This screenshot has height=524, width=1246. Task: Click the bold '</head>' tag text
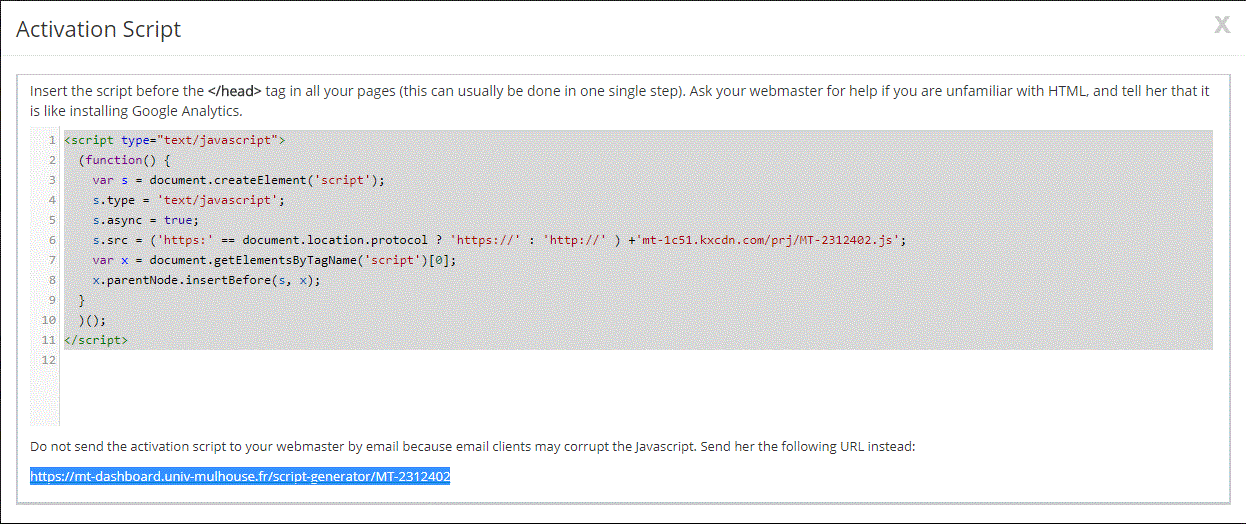[235, 90]
